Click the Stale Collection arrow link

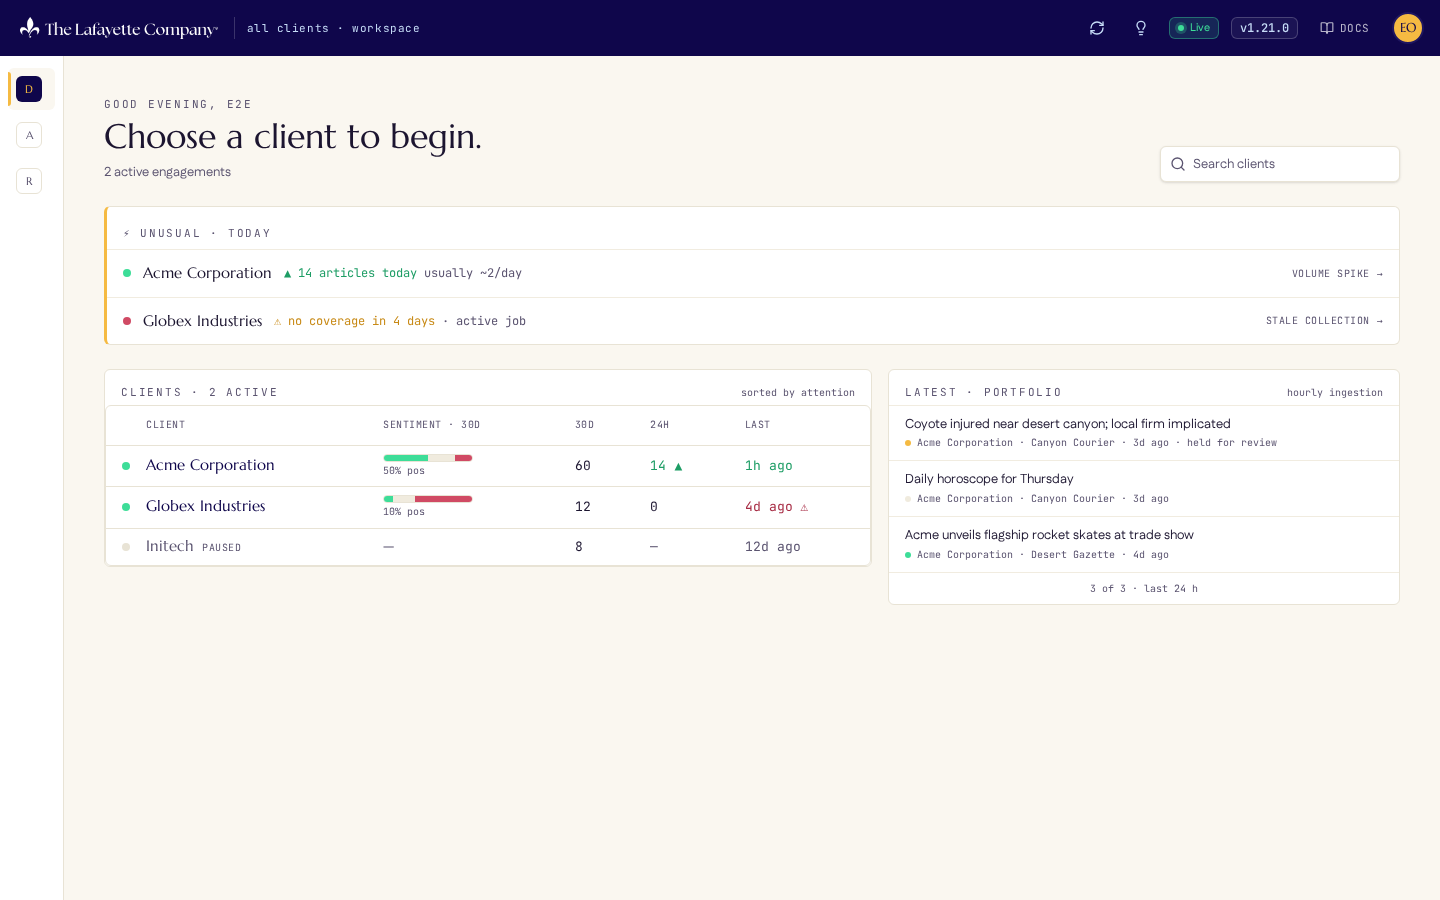pos(1324,321)
